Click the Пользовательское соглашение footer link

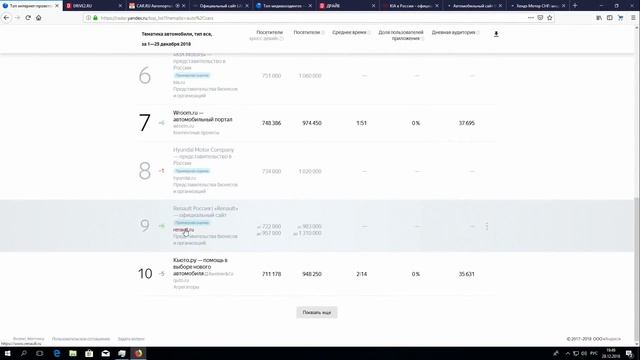point(81,339)
